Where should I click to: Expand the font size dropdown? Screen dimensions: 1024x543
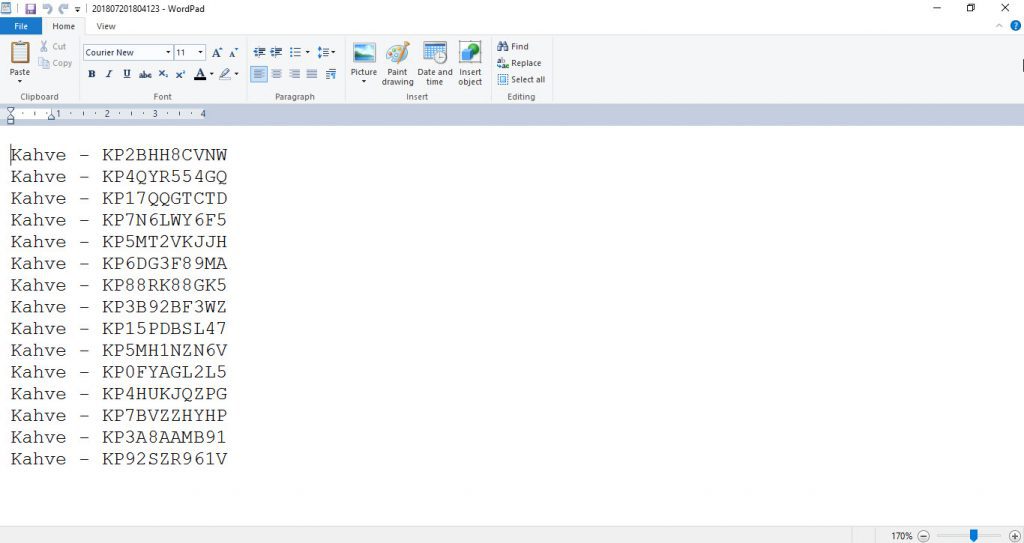click(x=201, y=52)
